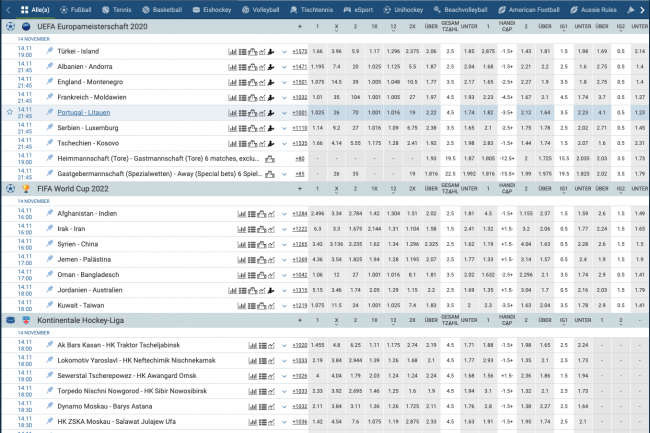Open the trend graph icon for Syrien - China

273,244
